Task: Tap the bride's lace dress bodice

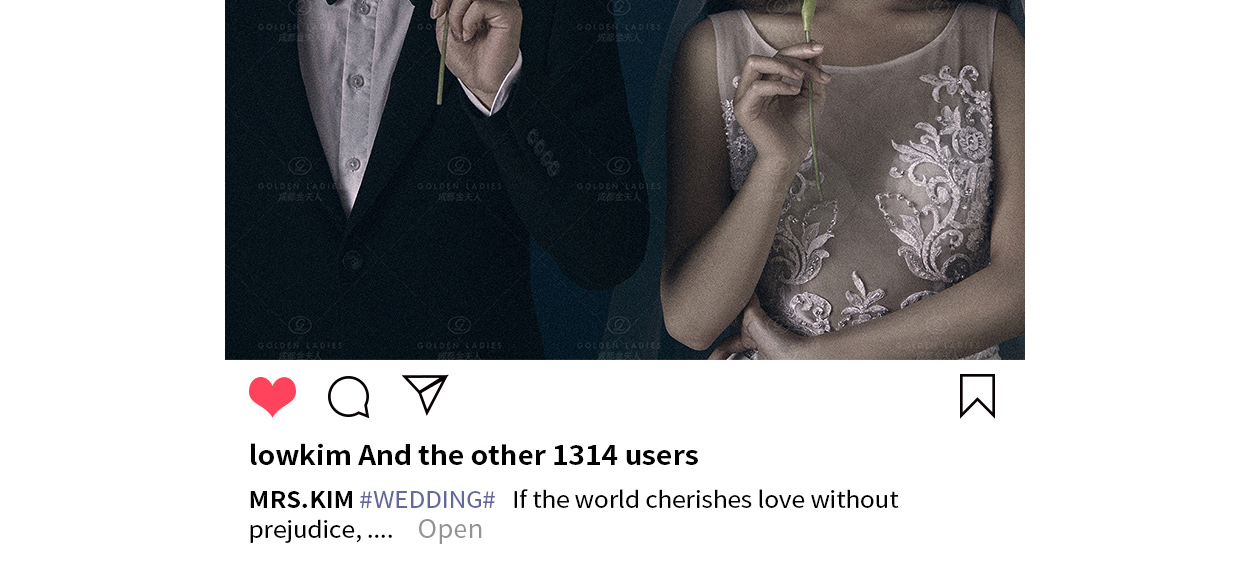Action: [x=860, y=200]
